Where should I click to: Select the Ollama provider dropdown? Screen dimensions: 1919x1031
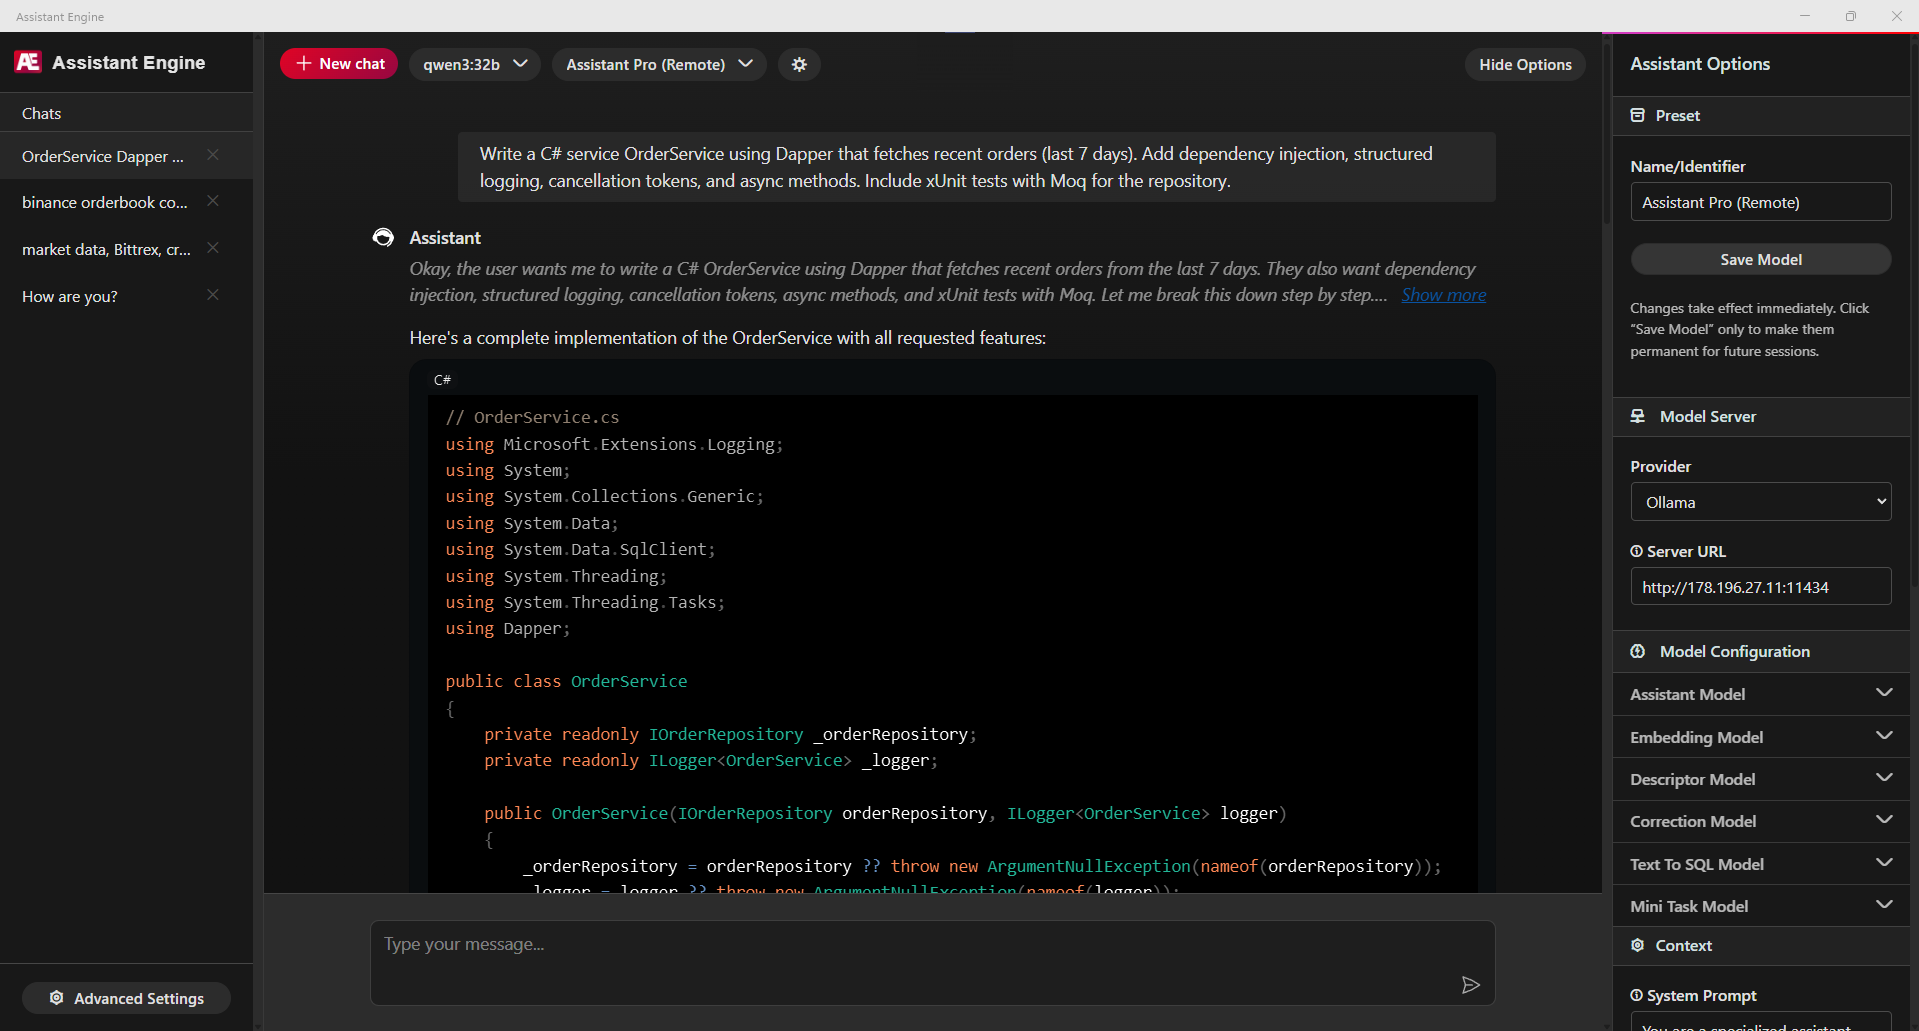point(1760,502)
